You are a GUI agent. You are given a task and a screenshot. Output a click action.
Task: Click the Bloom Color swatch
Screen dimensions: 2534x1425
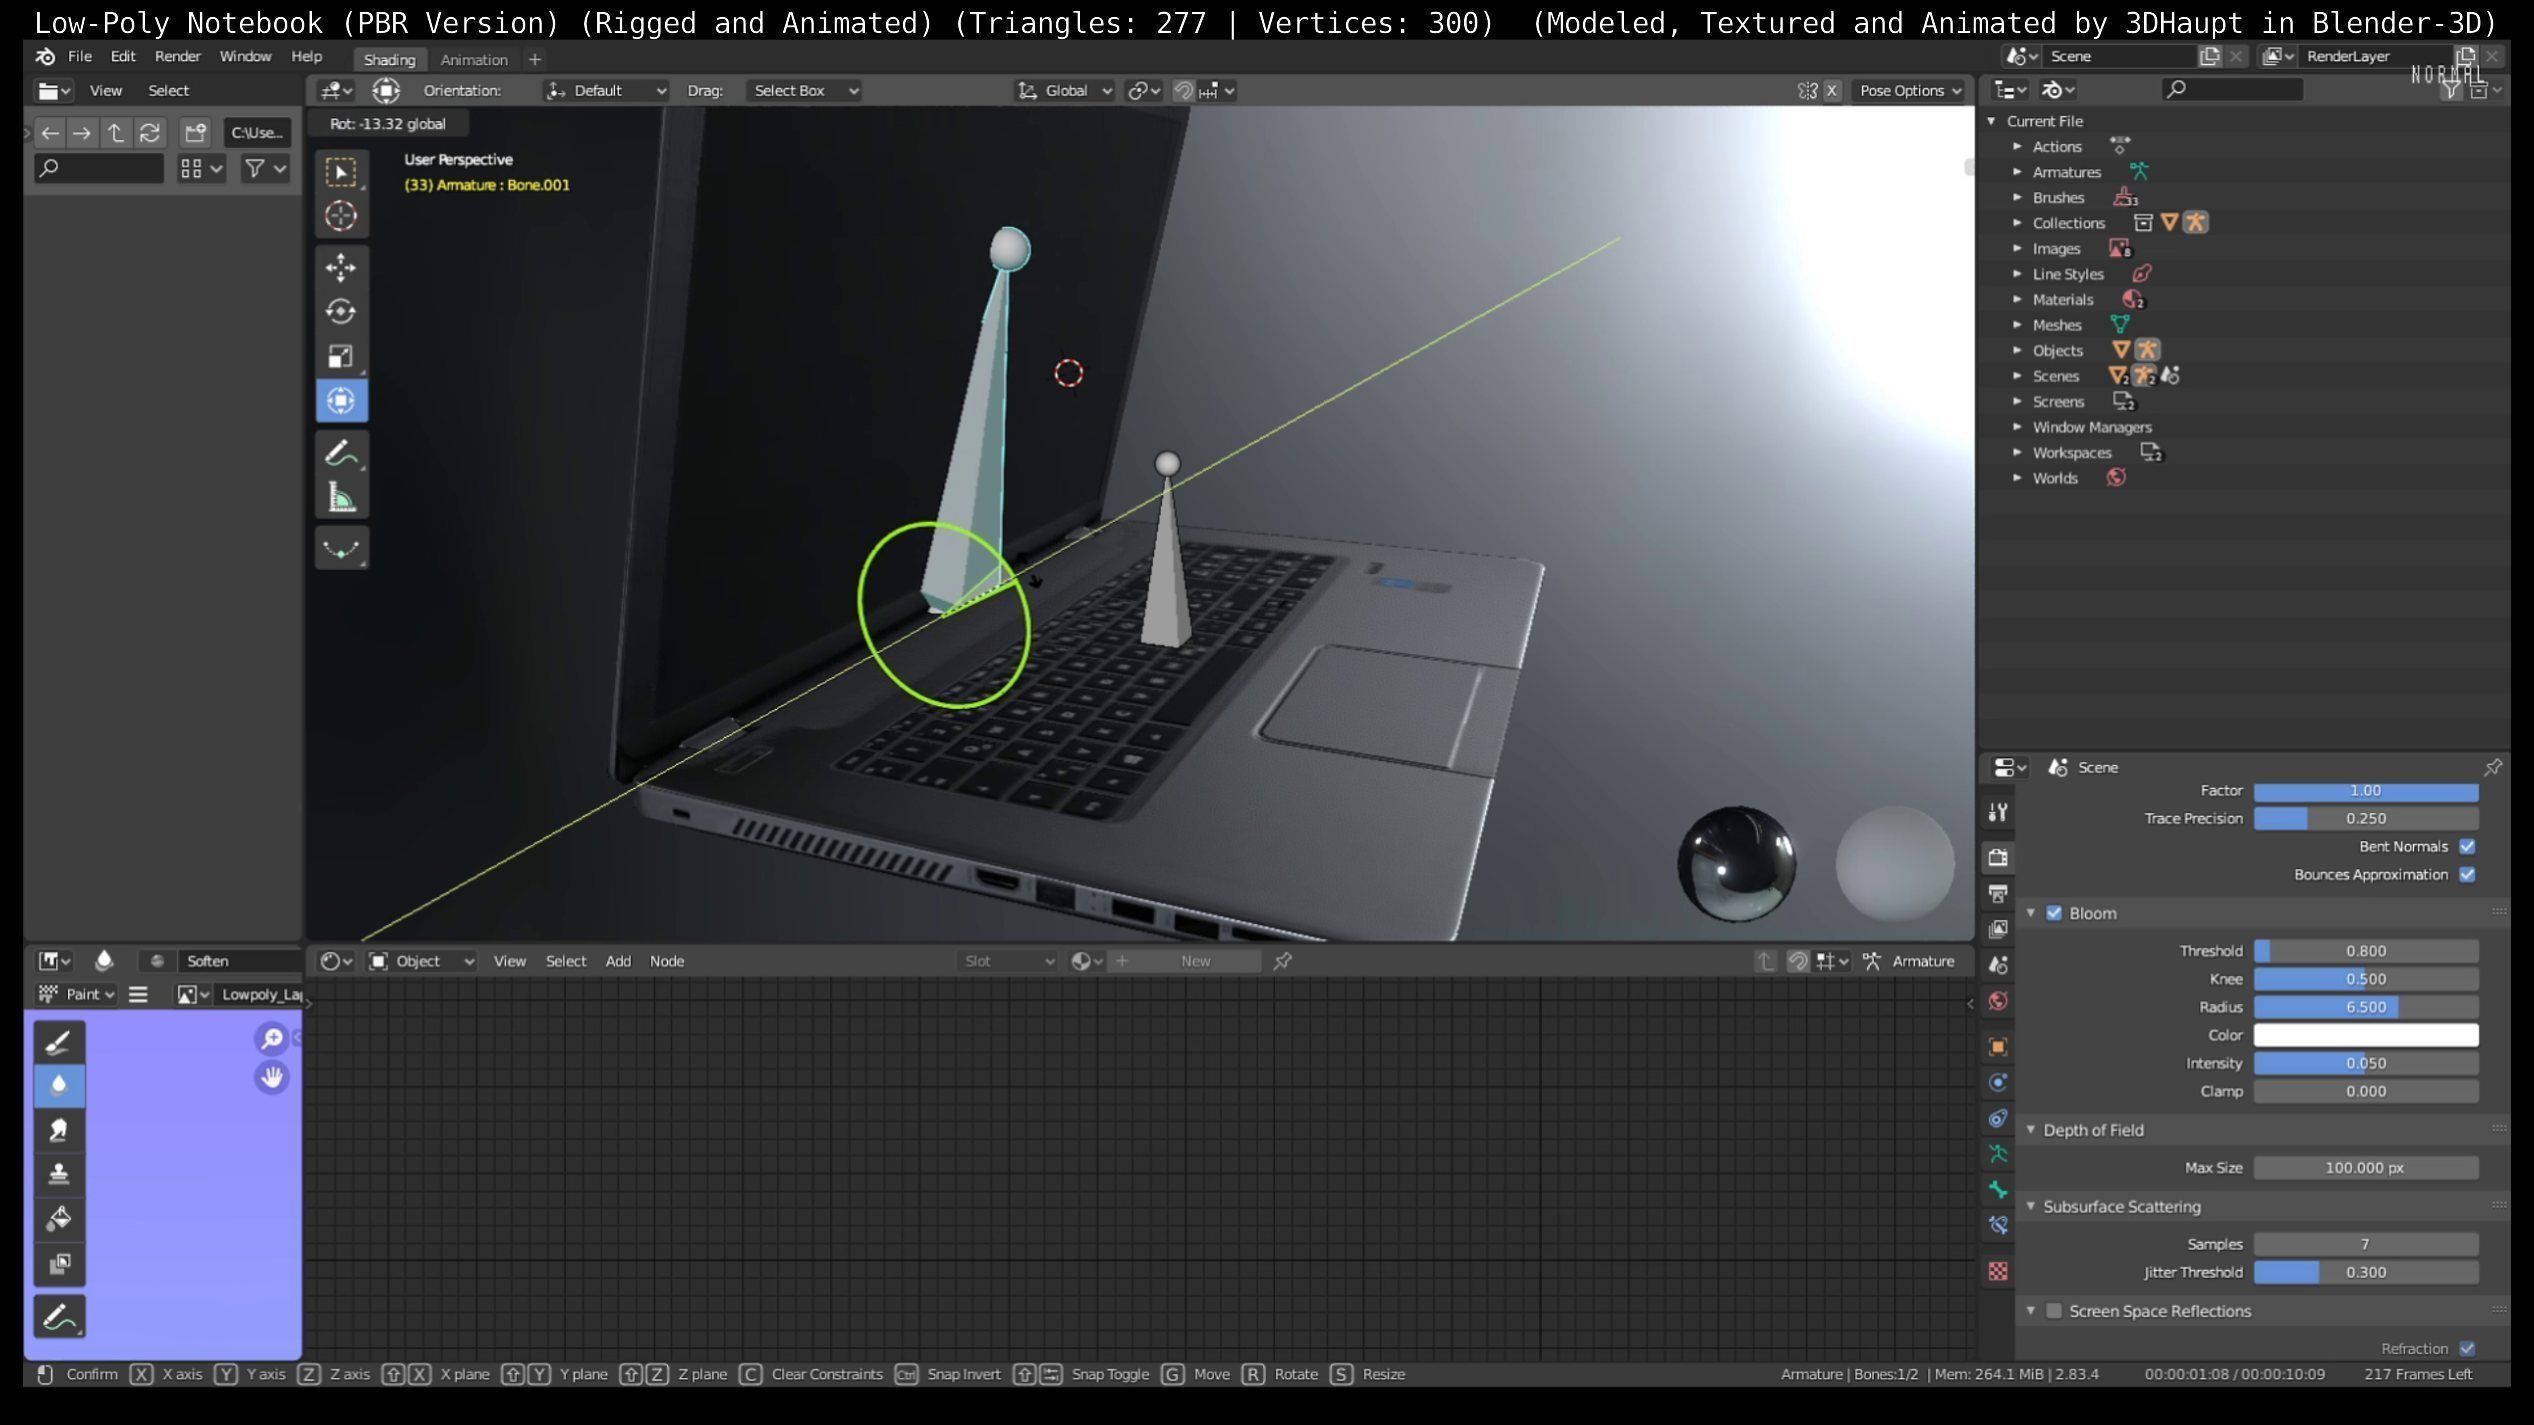(x=2365, y=1035)
